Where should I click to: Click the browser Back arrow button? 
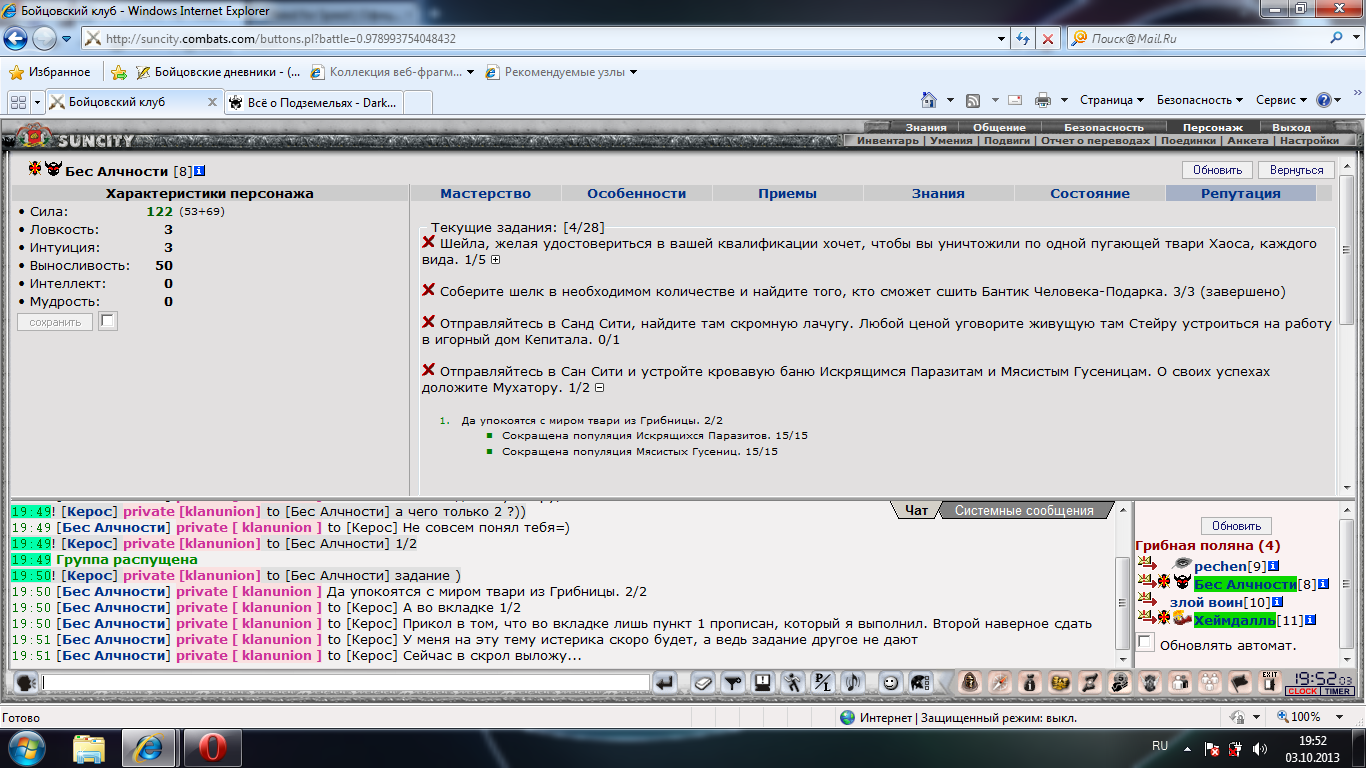[x=16, y=39]
